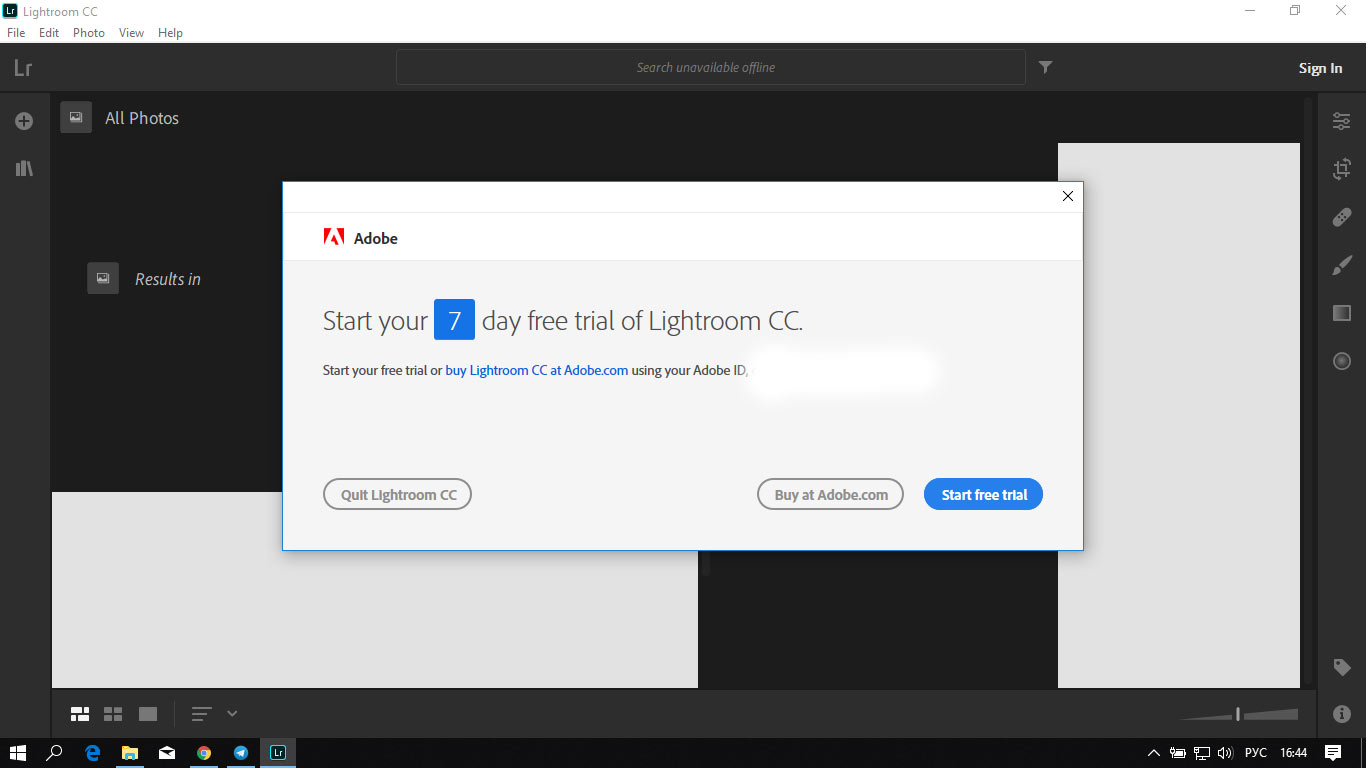Image resolution: width=1366 pixels, height=768 pixels.
Task: Click the All Photos title text
Action: tap(142, 118)
